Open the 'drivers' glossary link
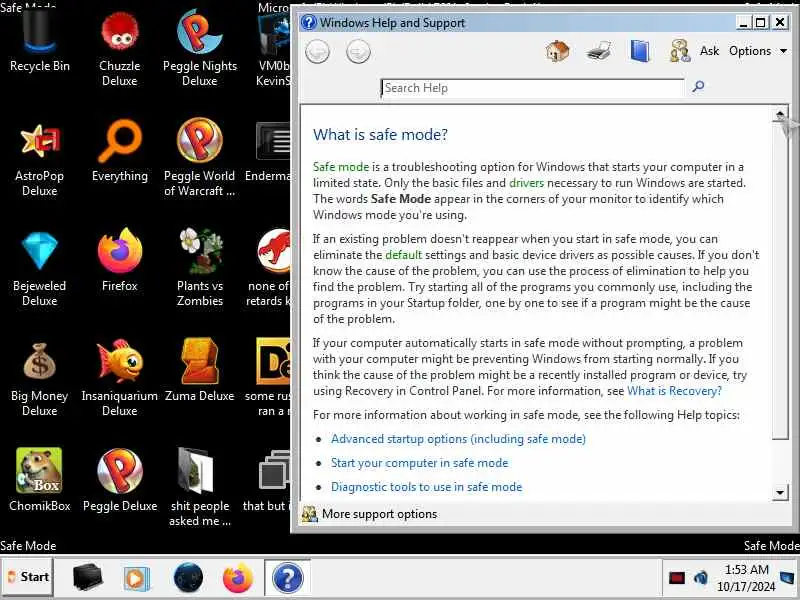Screen dimensions: 800x600 tap(527, 183)
